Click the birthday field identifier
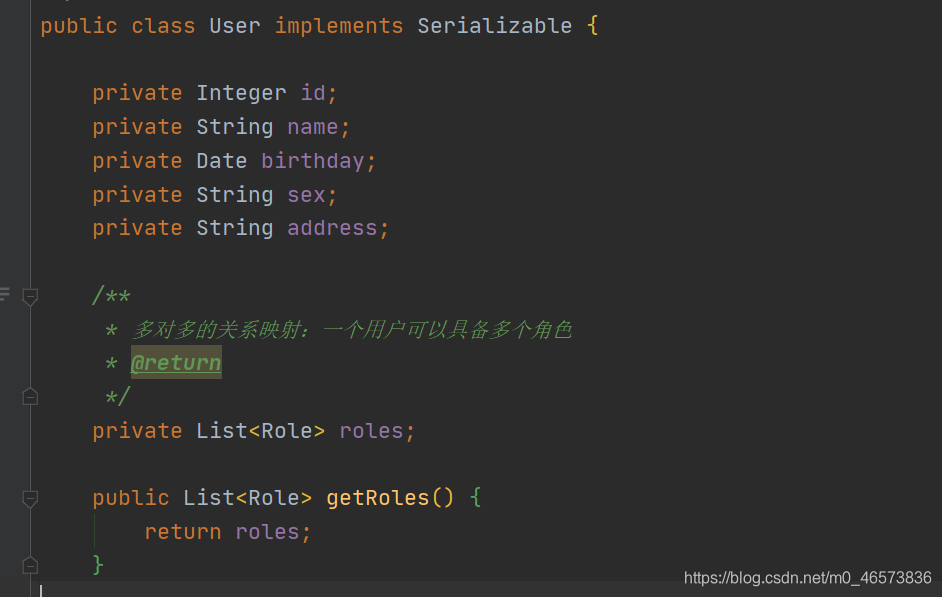 [x=312, y=161]
